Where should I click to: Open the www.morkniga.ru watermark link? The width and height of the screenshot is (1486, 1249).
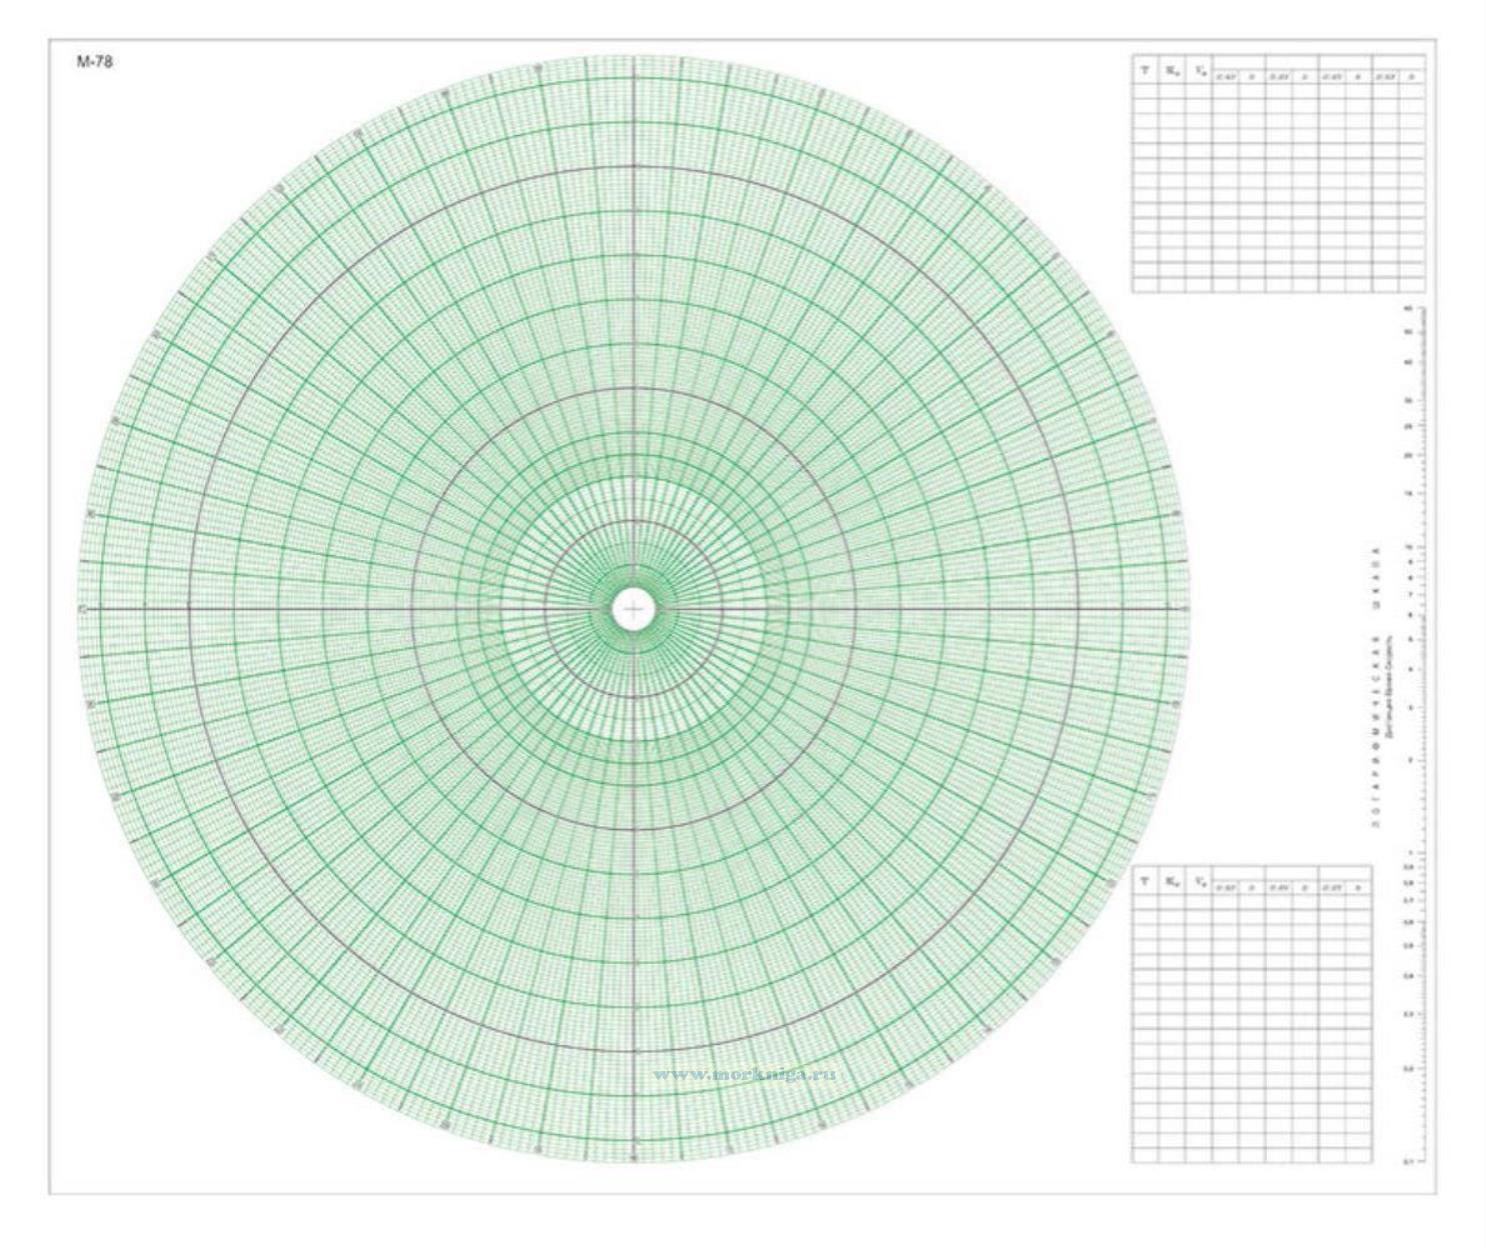(745, 1074)
